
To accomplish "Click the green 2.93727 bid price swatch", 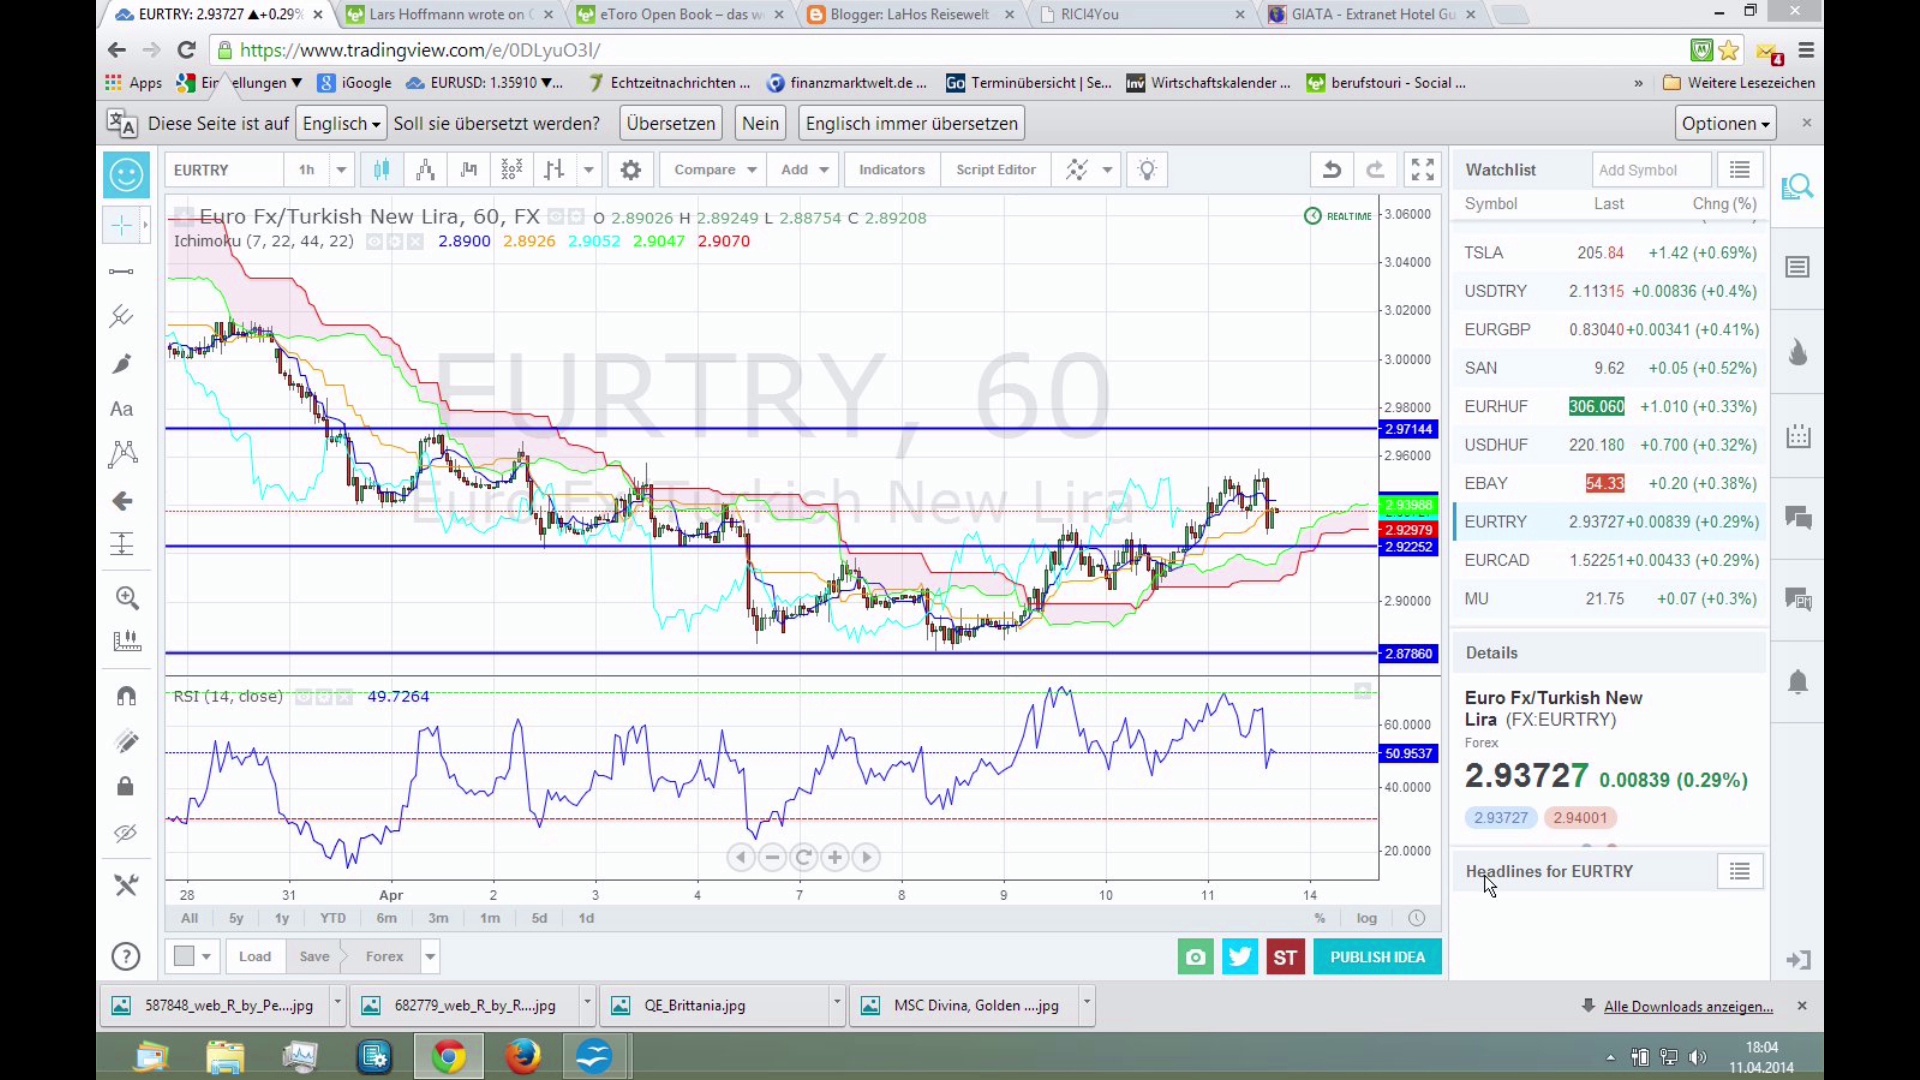I will click(1500, 818).
